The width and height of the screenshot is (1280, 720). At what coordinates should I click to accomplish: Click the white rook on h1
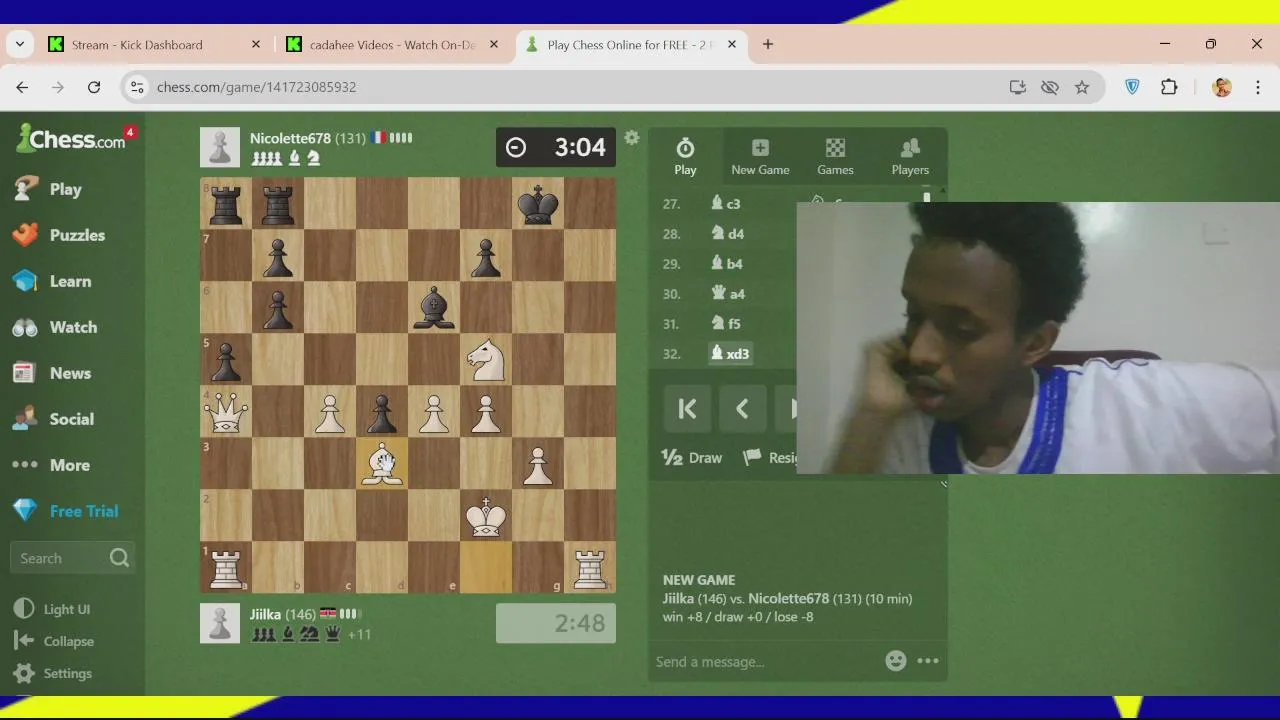[590, 567]
